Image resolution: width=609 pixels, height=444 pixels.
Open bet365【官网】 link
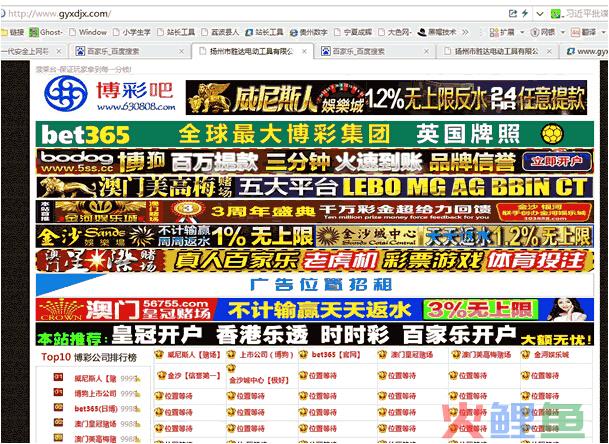[336, 354]
